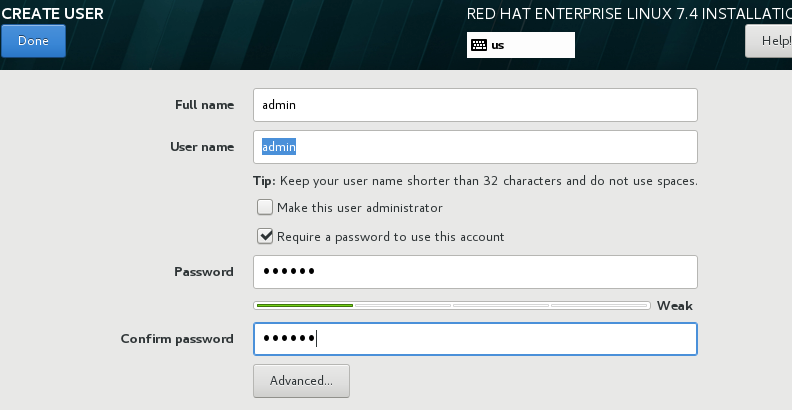
Task: Click the Weak strength label
Action: click(674, 305)
